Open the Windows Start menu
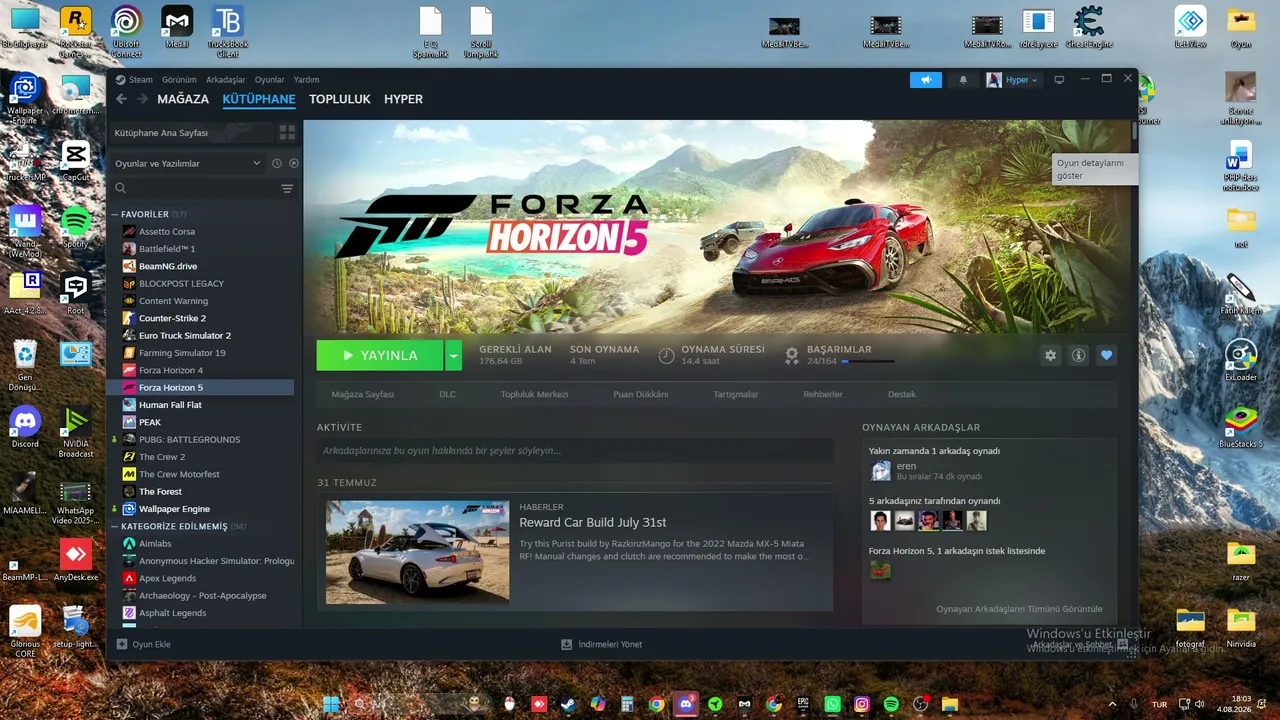Image resolution: width=1280 pixels, height=720 pixels. point(331,704)
